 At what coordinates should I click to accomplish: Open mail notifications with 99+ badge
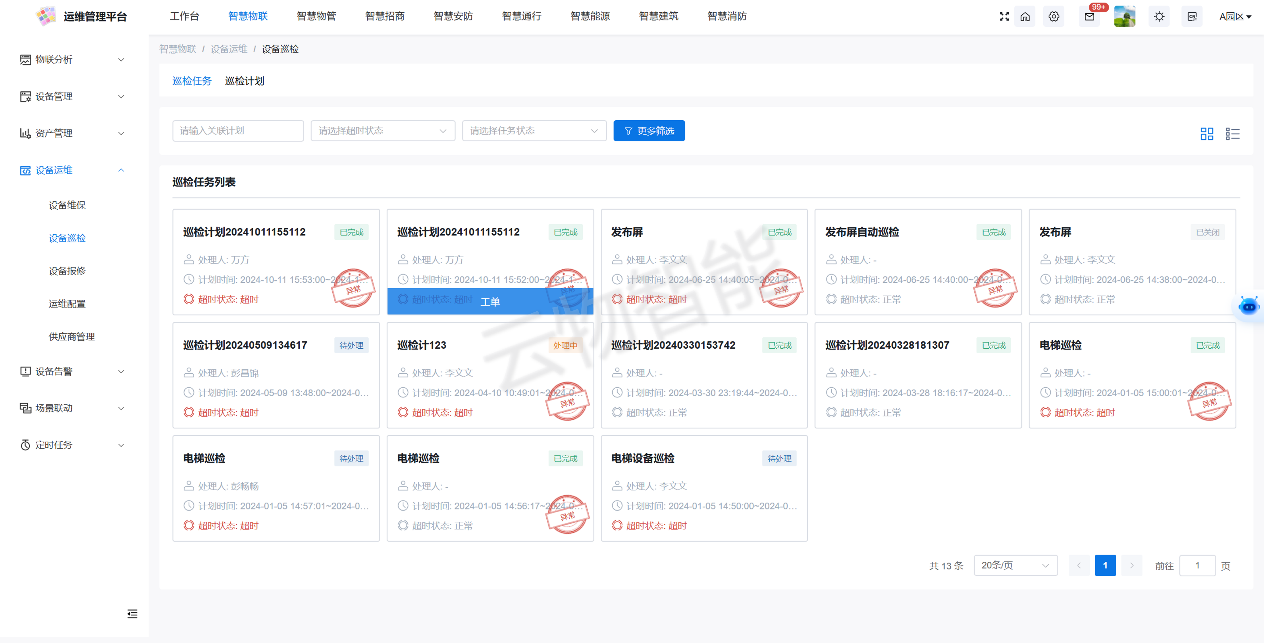[1090, 16]
